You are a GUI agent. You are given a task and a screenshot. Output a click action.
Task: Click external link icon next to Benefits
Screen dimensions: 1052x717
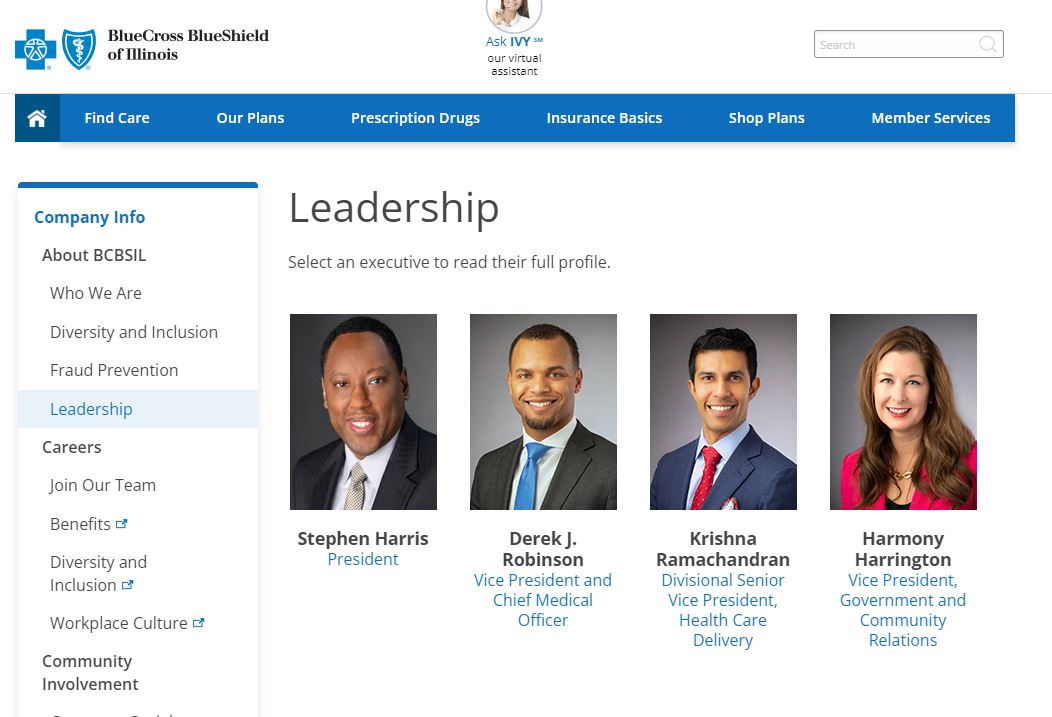pyautogui.click(x=121, y=524)
